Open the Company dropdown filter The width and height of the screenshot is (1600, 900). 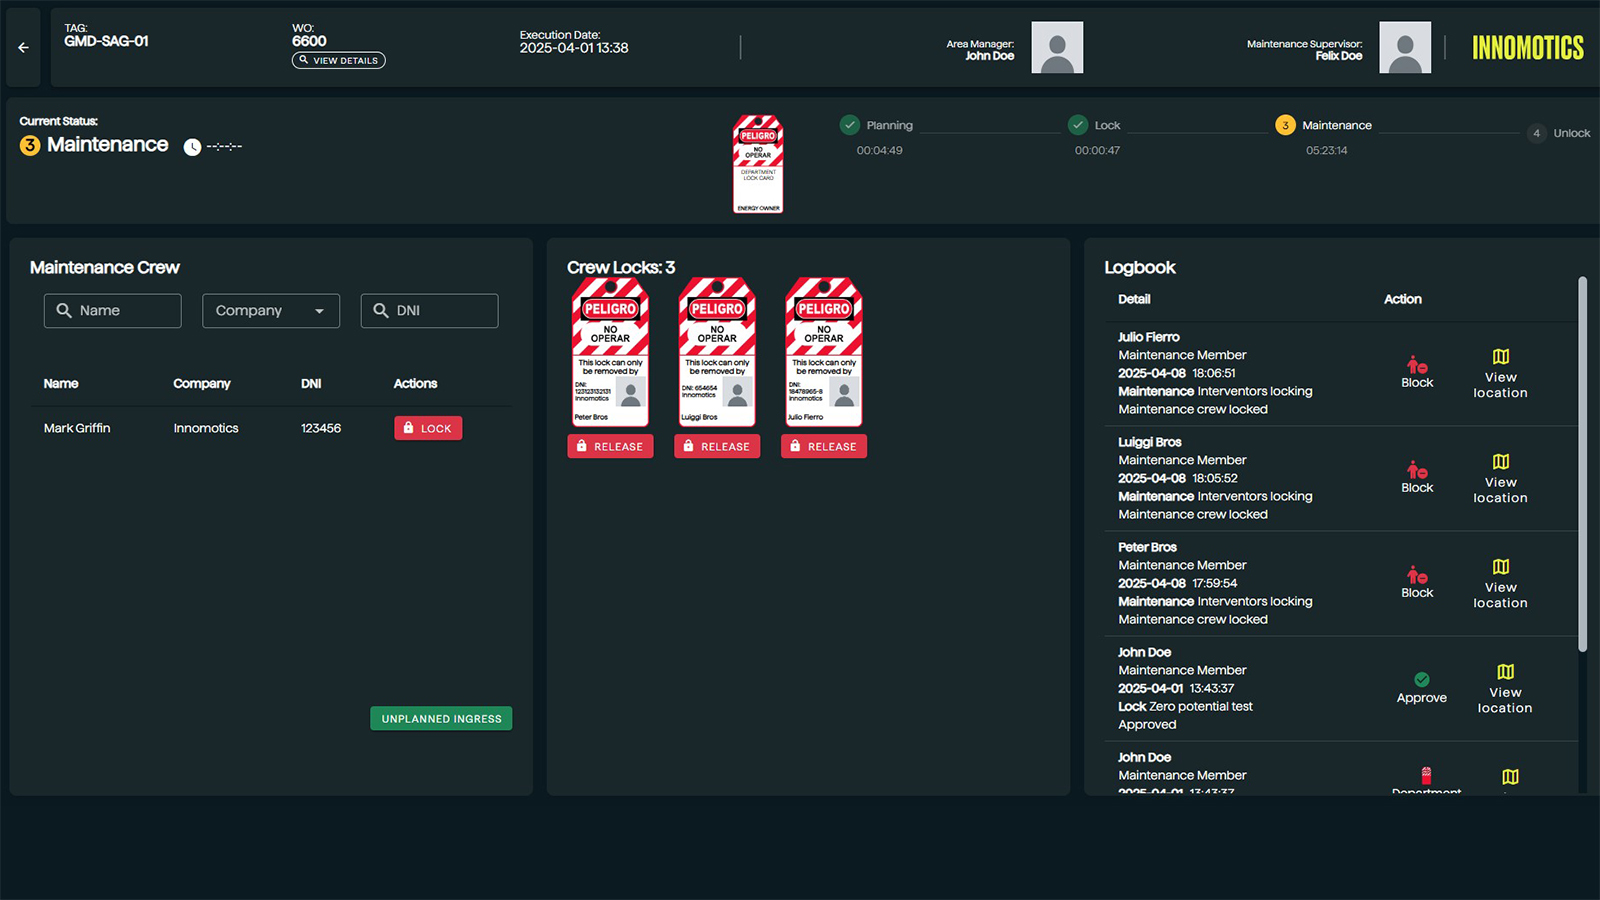point(271,311)
